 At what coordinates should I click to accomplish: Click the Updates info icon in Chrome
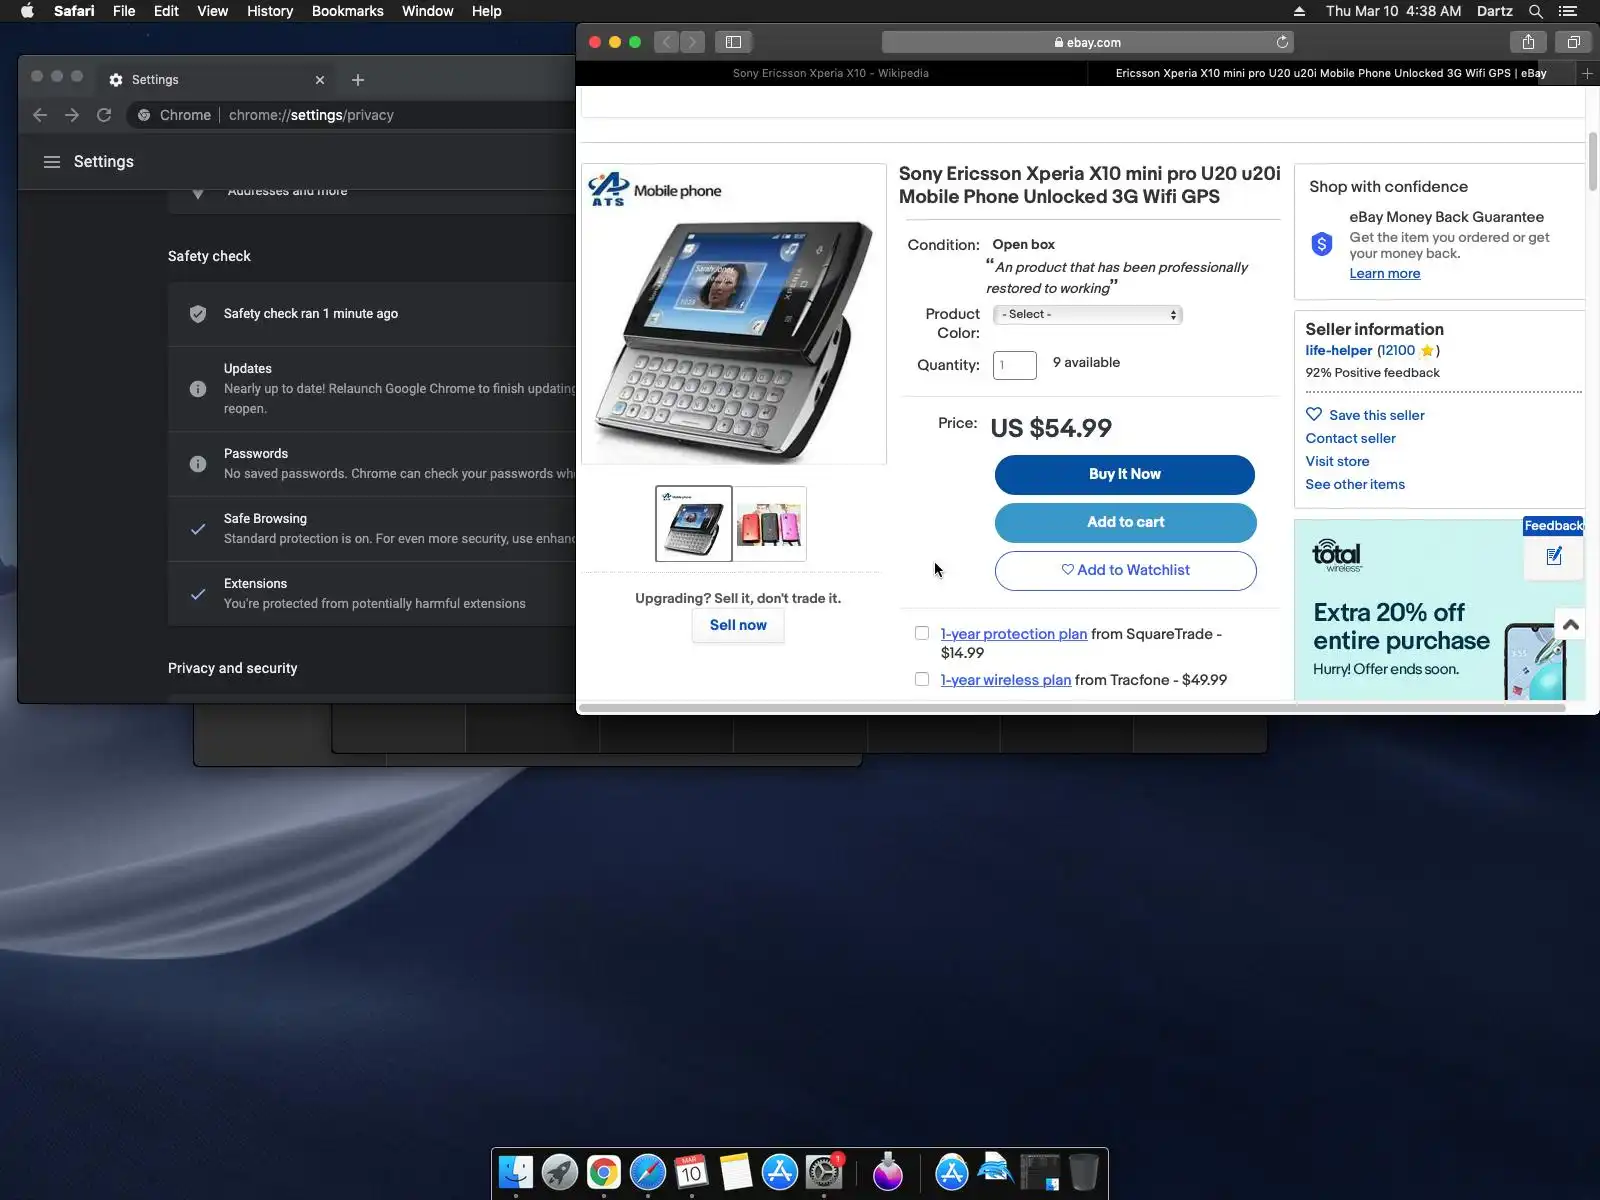coord(198,389)
